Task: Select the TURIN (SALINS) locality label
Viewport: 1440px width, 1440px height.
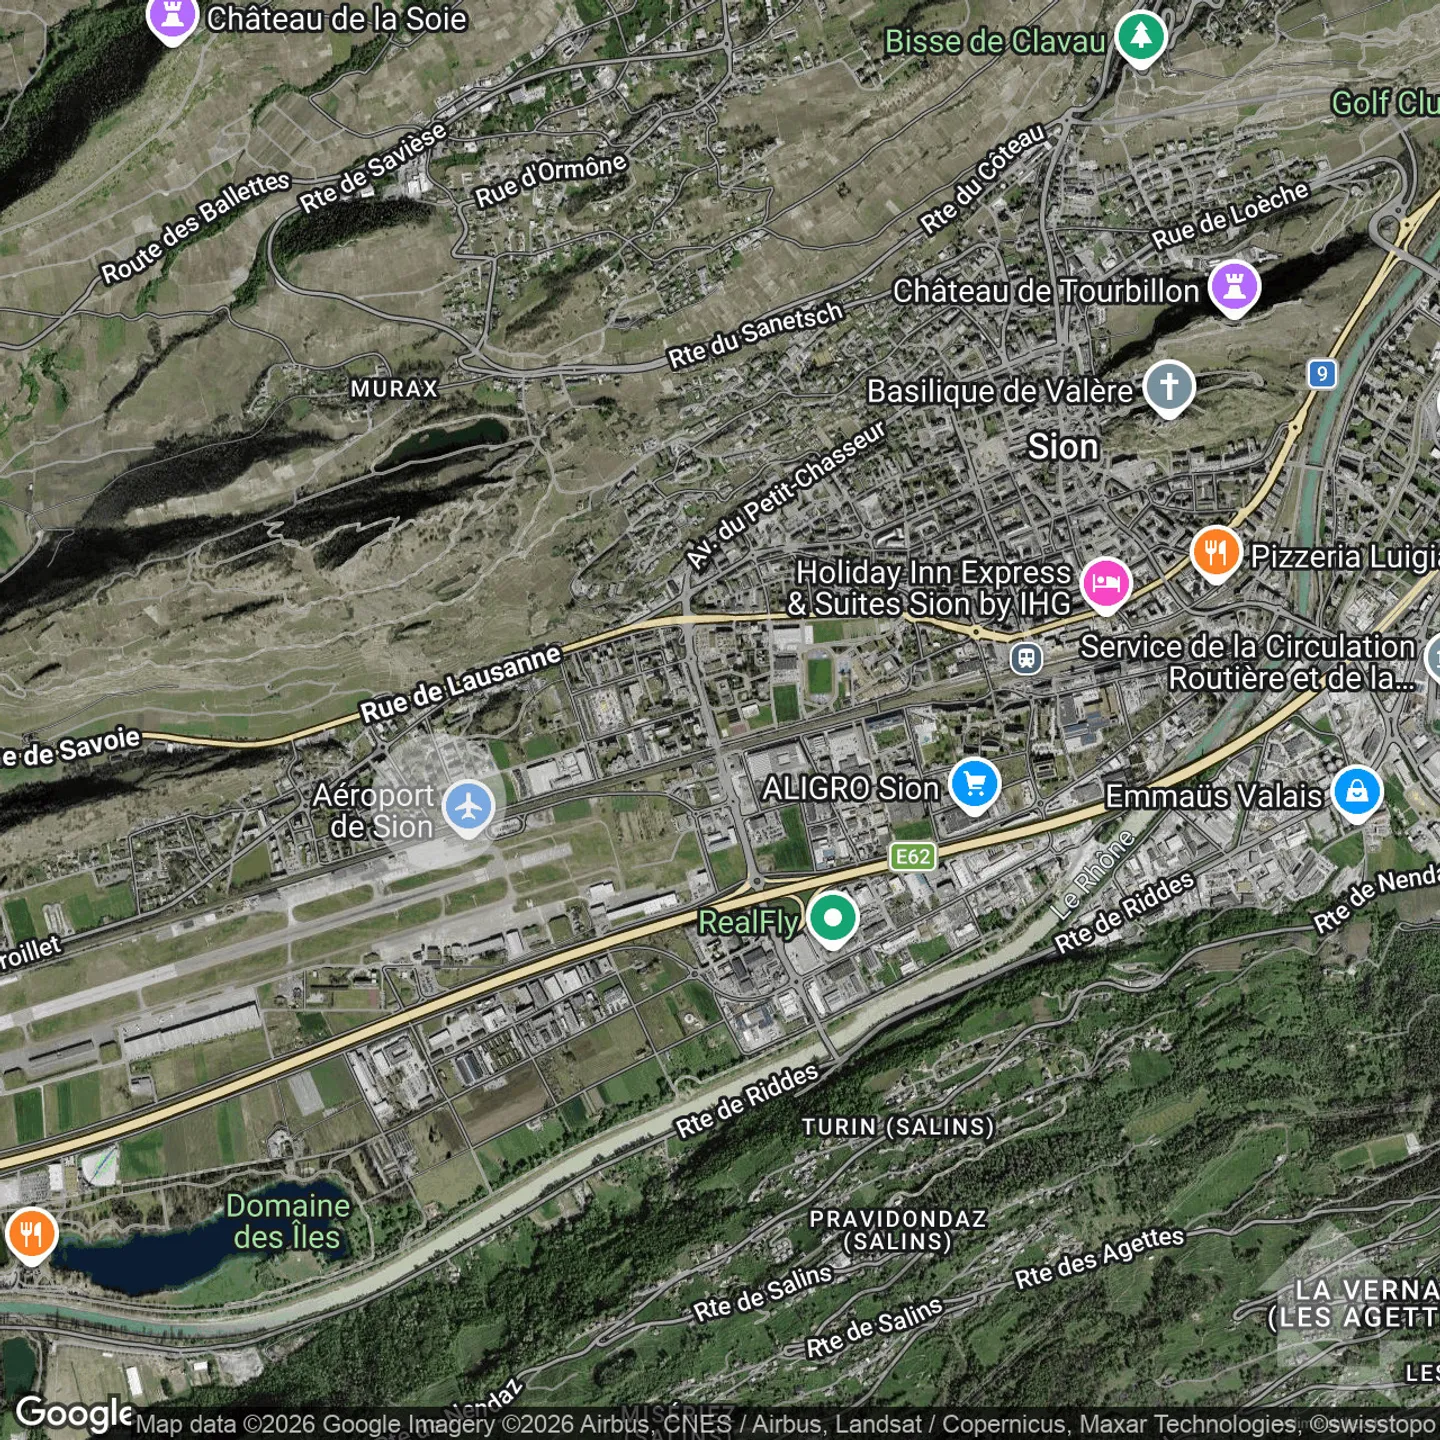Action: pos(899,1127)
